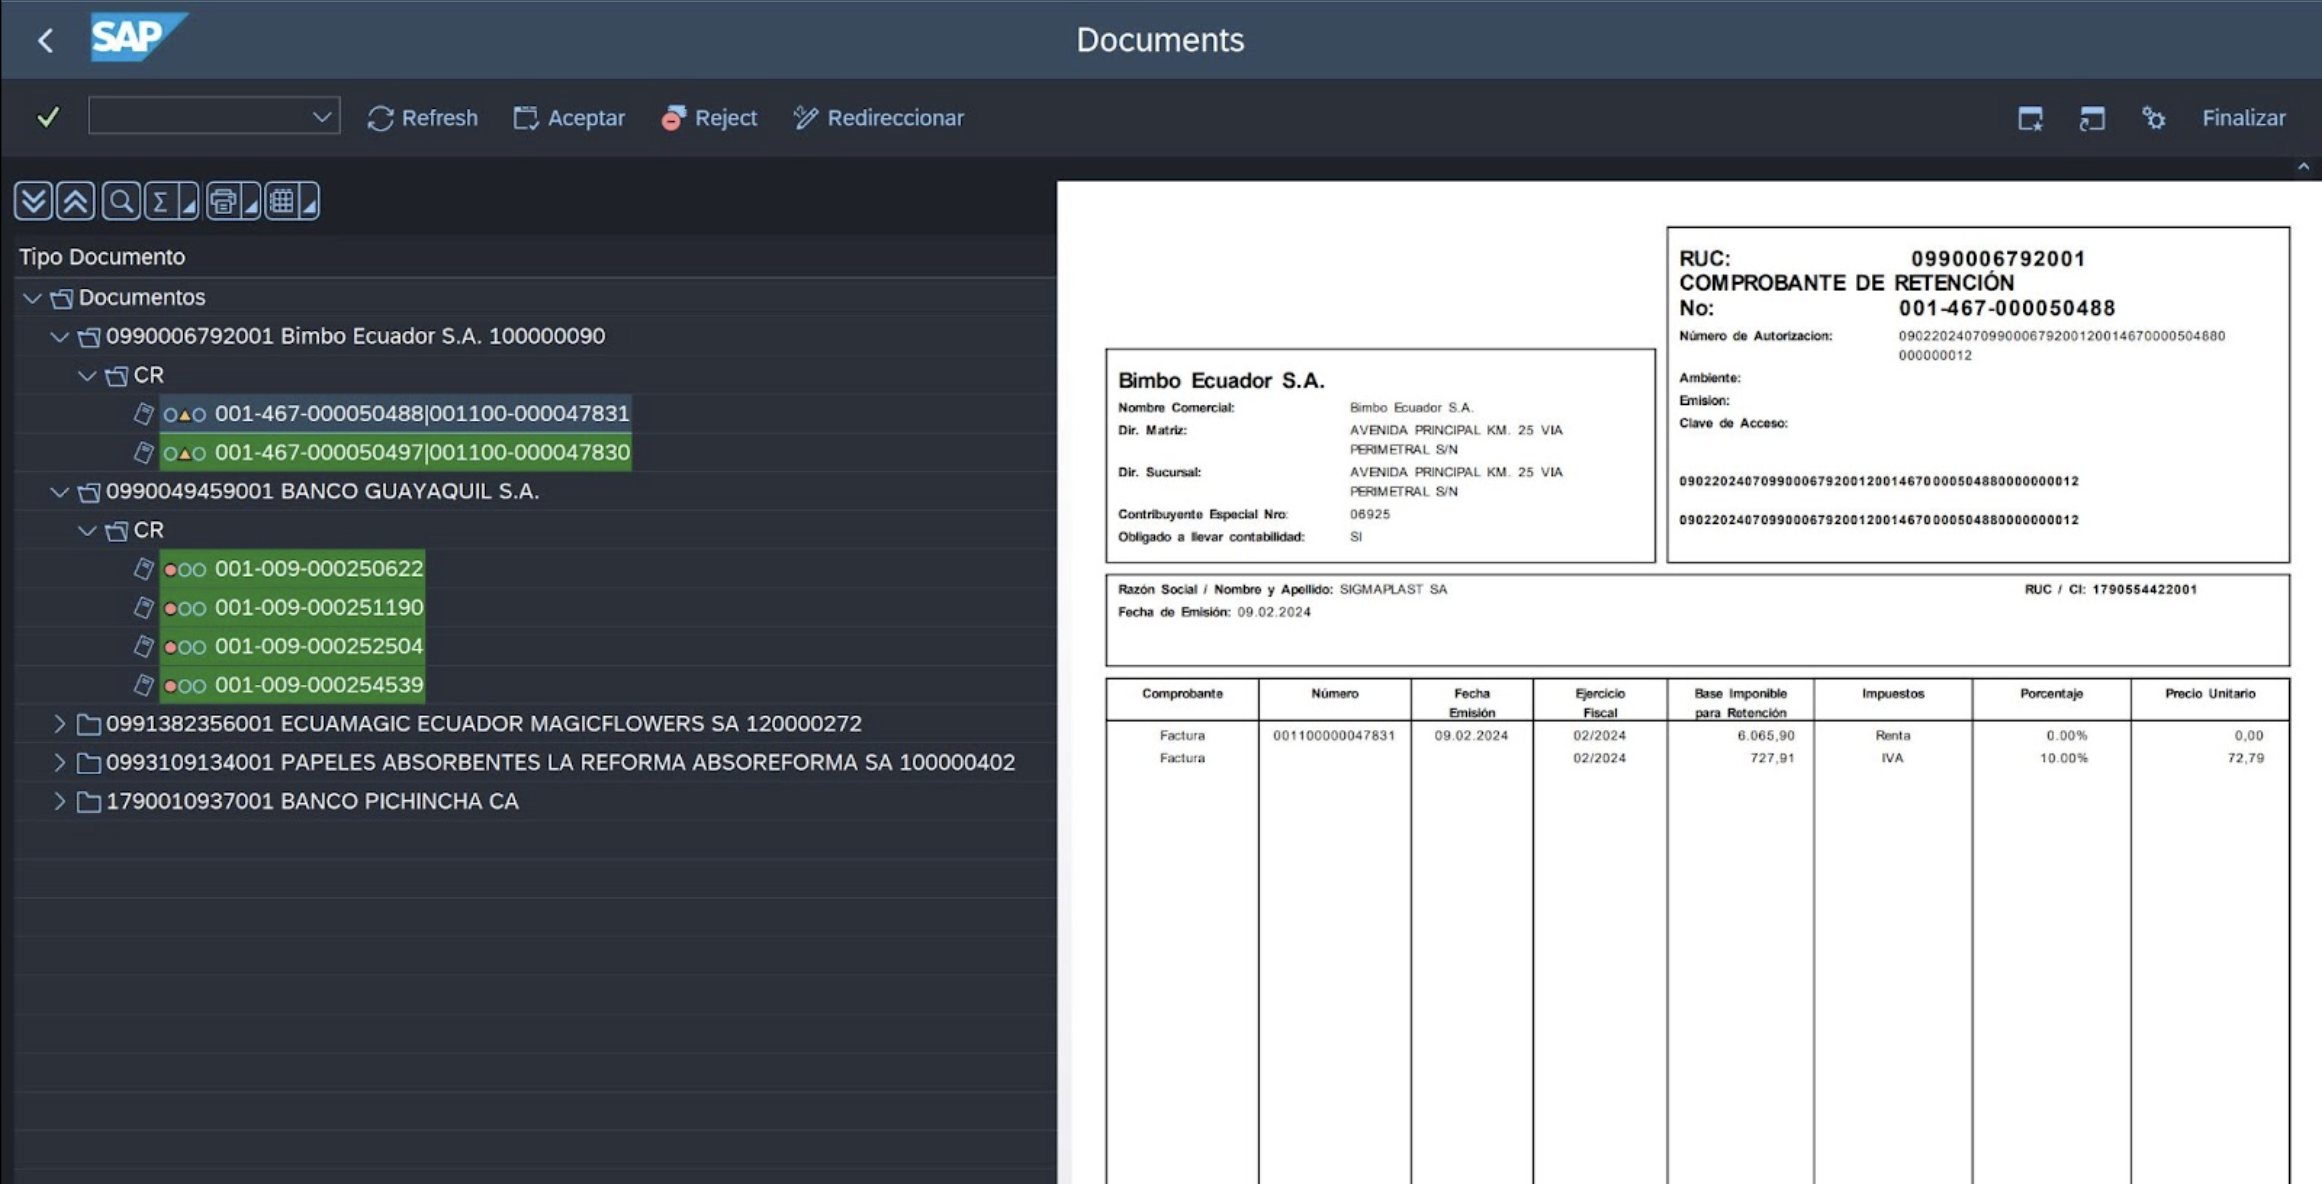Click the generate shortcut window icon
Image resolution: width=2322 pixels, height=1184 pixels.
pos(2092,118)
